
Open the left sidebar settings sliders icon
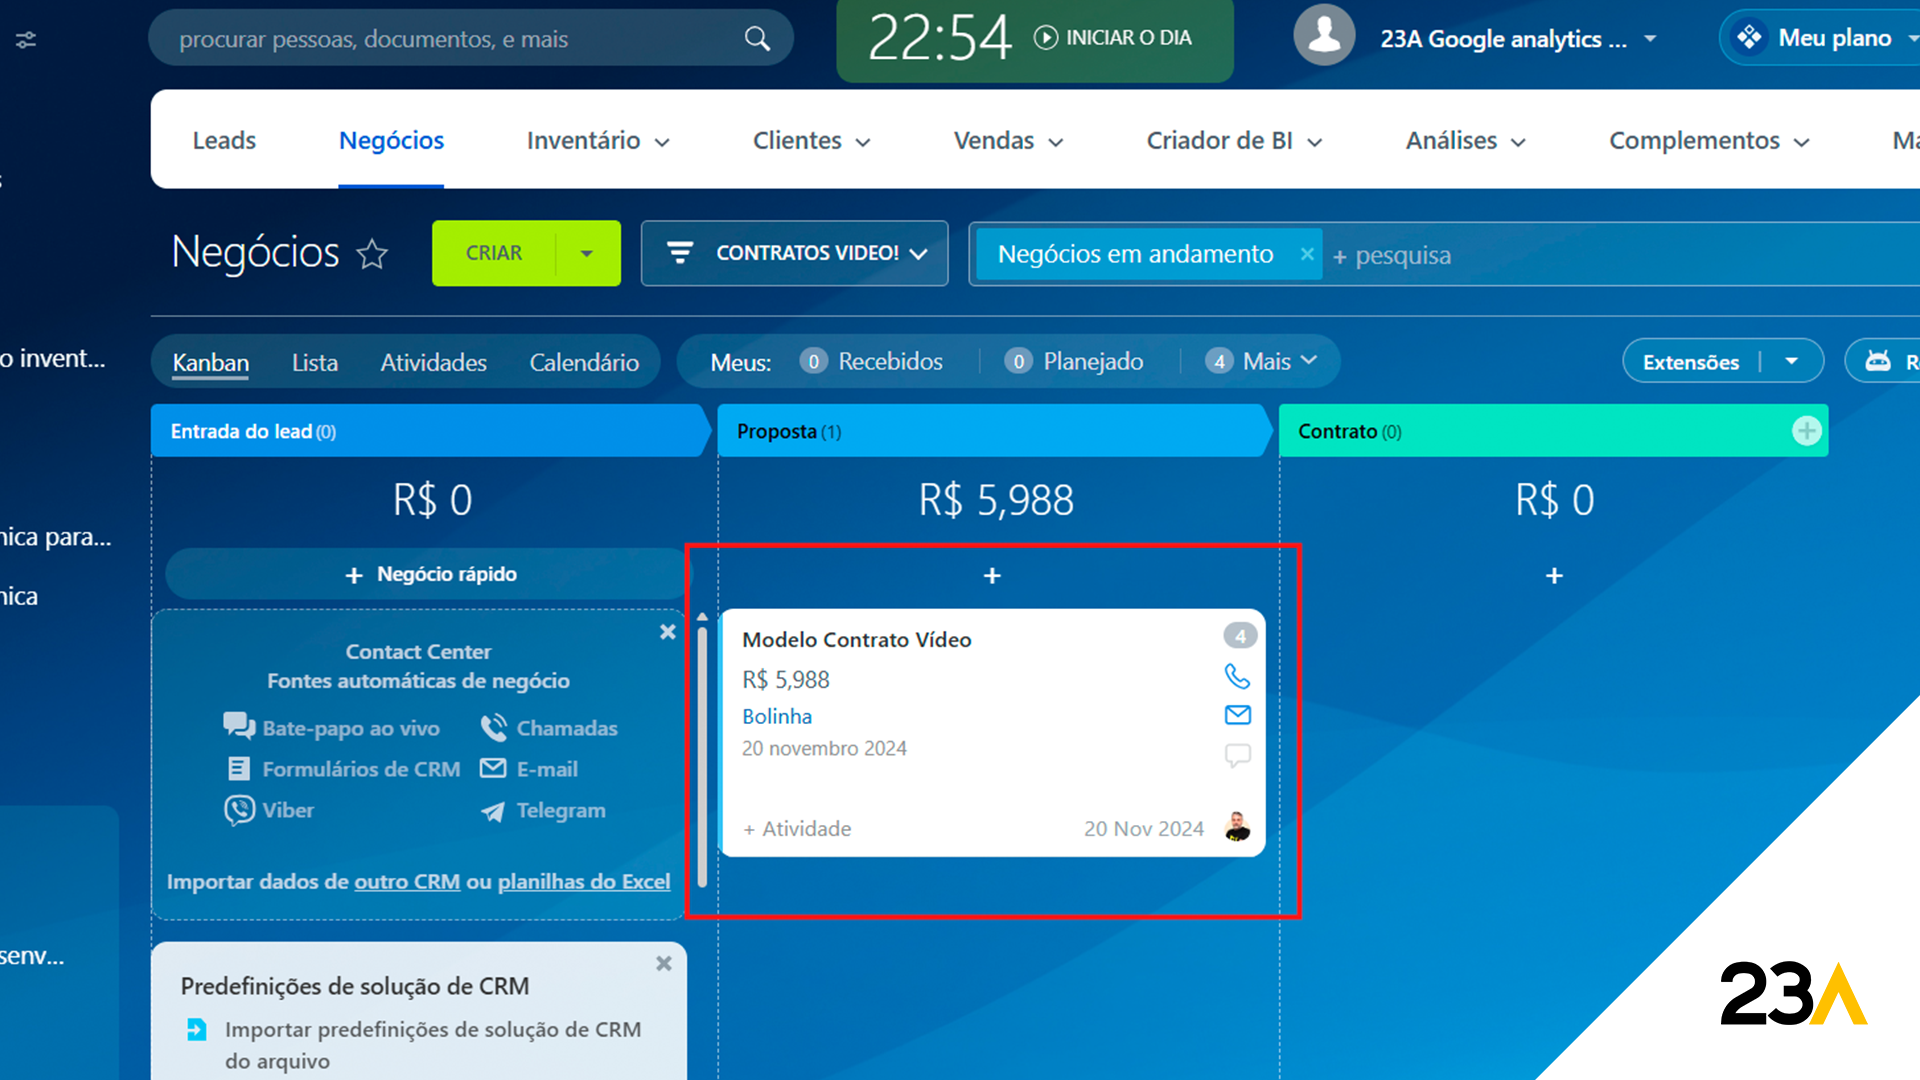pos(26,40)
